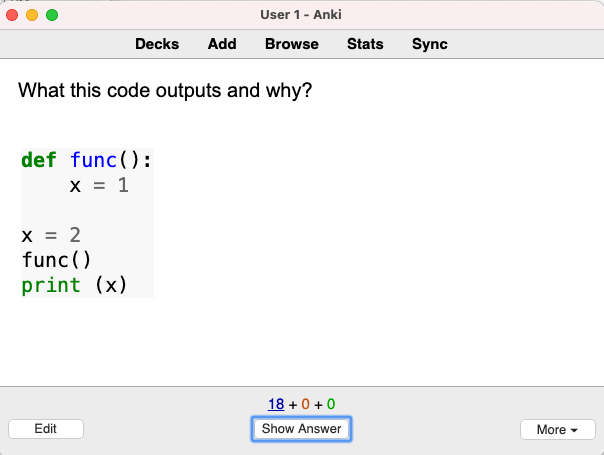
Task: Click the 'User 1 - Anki' title bar
Action: (302, 15)
